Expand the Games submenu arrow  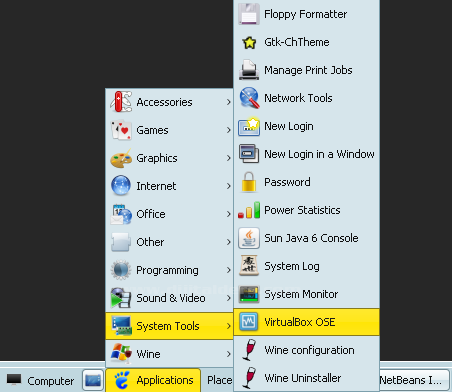[x=228, y=130]
